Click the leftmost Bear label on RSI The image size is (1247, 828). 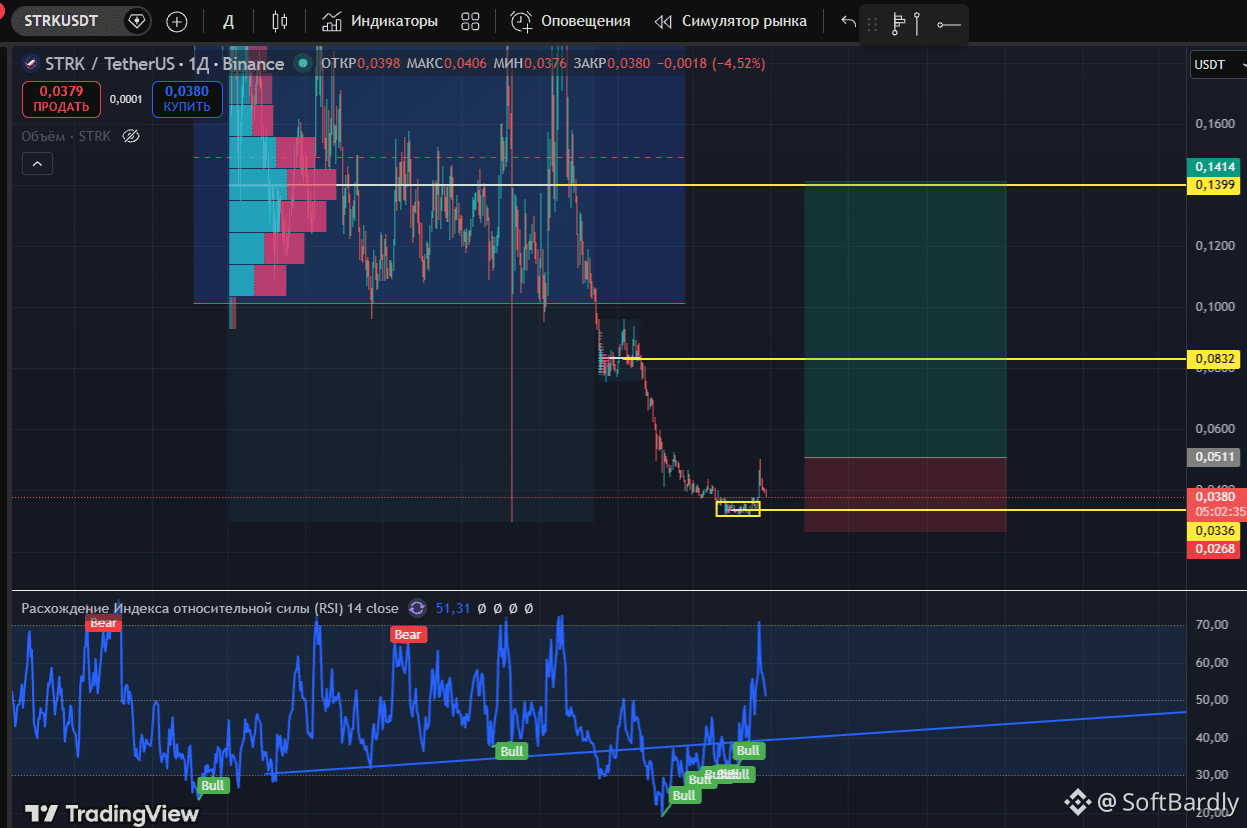[103, 623]
